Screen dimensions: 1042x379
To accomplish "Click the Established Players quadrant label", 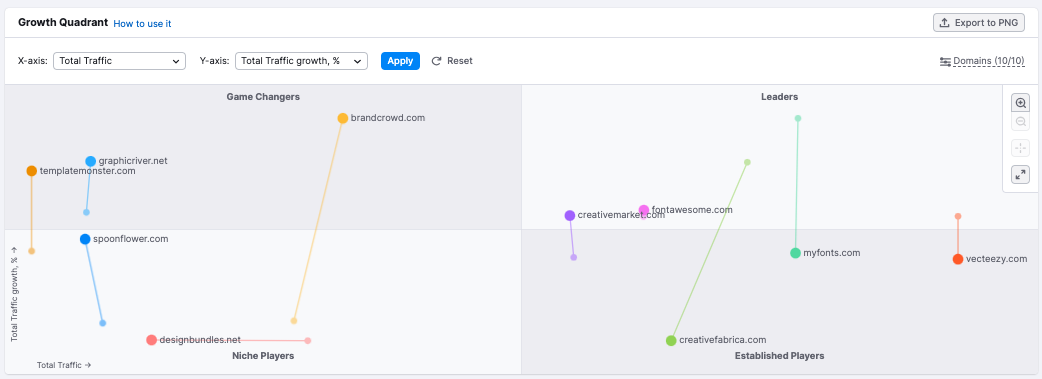I will (x=780, y=356).
